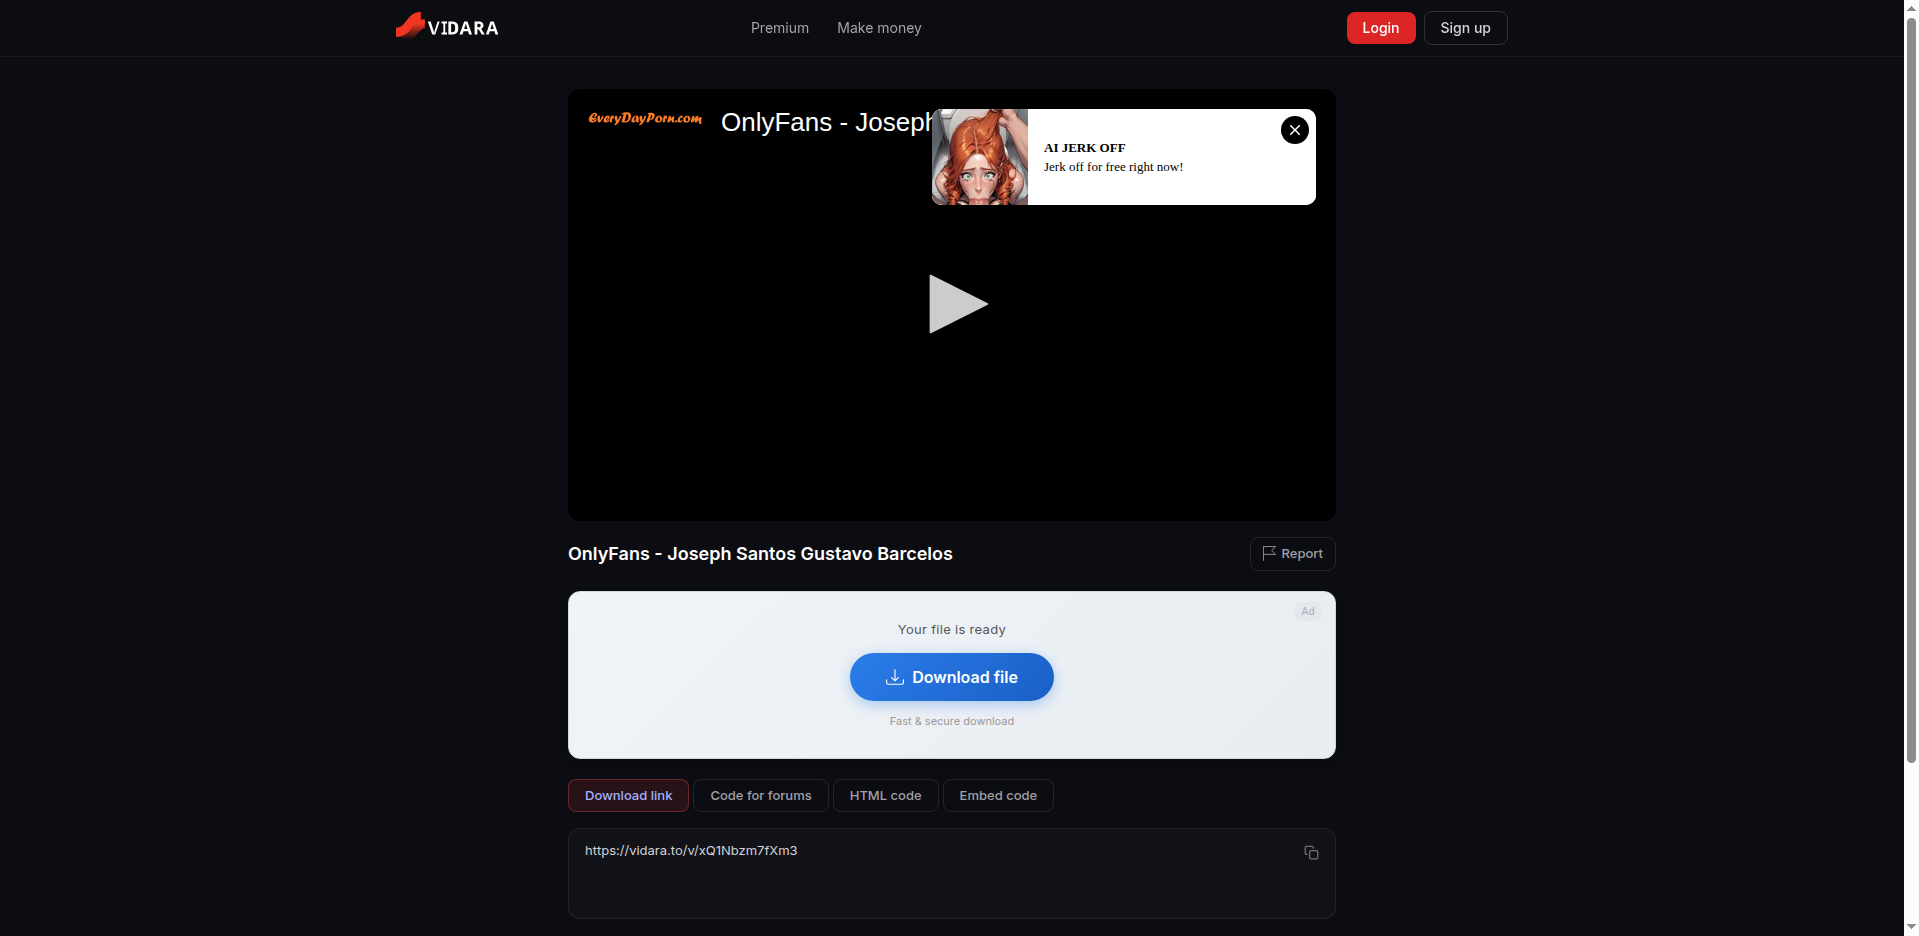Switch to HTML code tab
This screenshot has height=936, width=1919.
click(885, 796)
